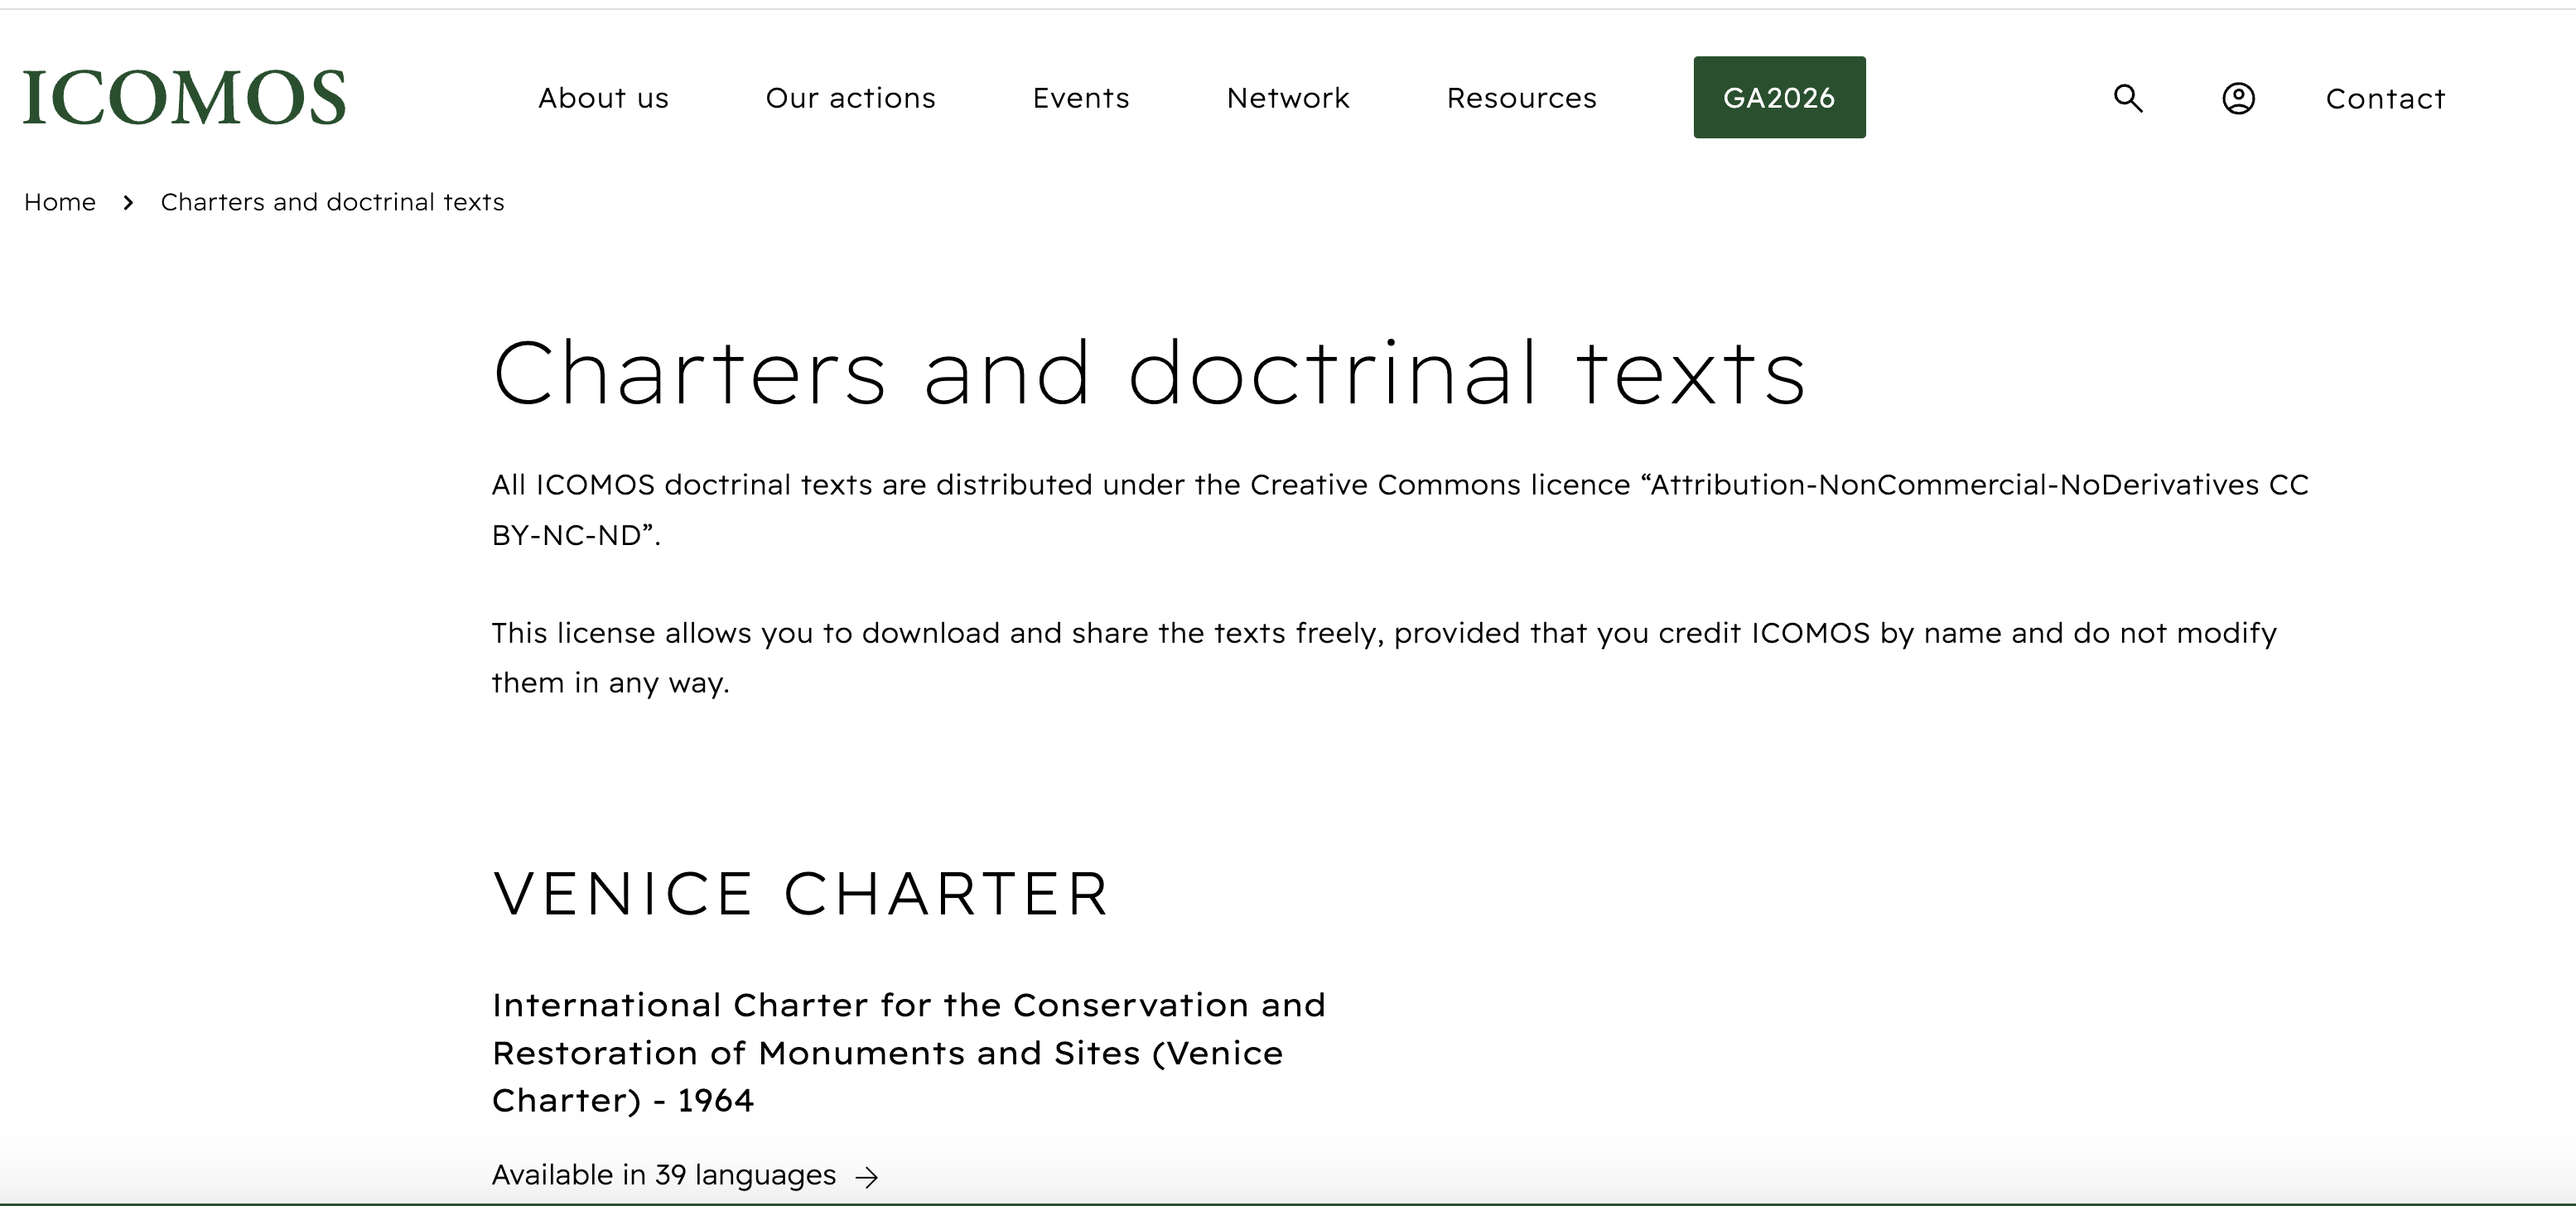The image size is (2576, 1206).
Task: Click the GA2026 button
Action: point(1779,97)
